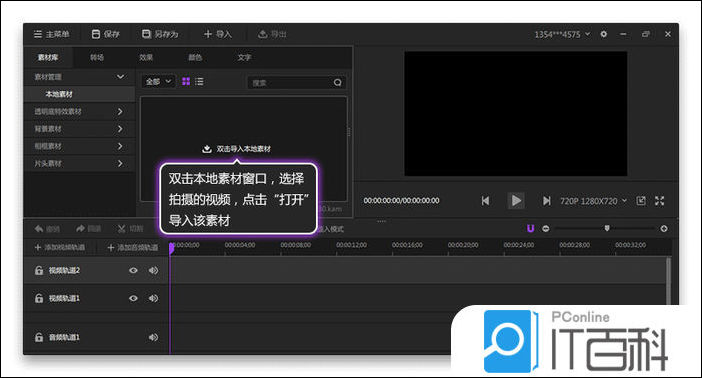Open the 720P 1280X720 resolution dropdown

pos(593,201)
